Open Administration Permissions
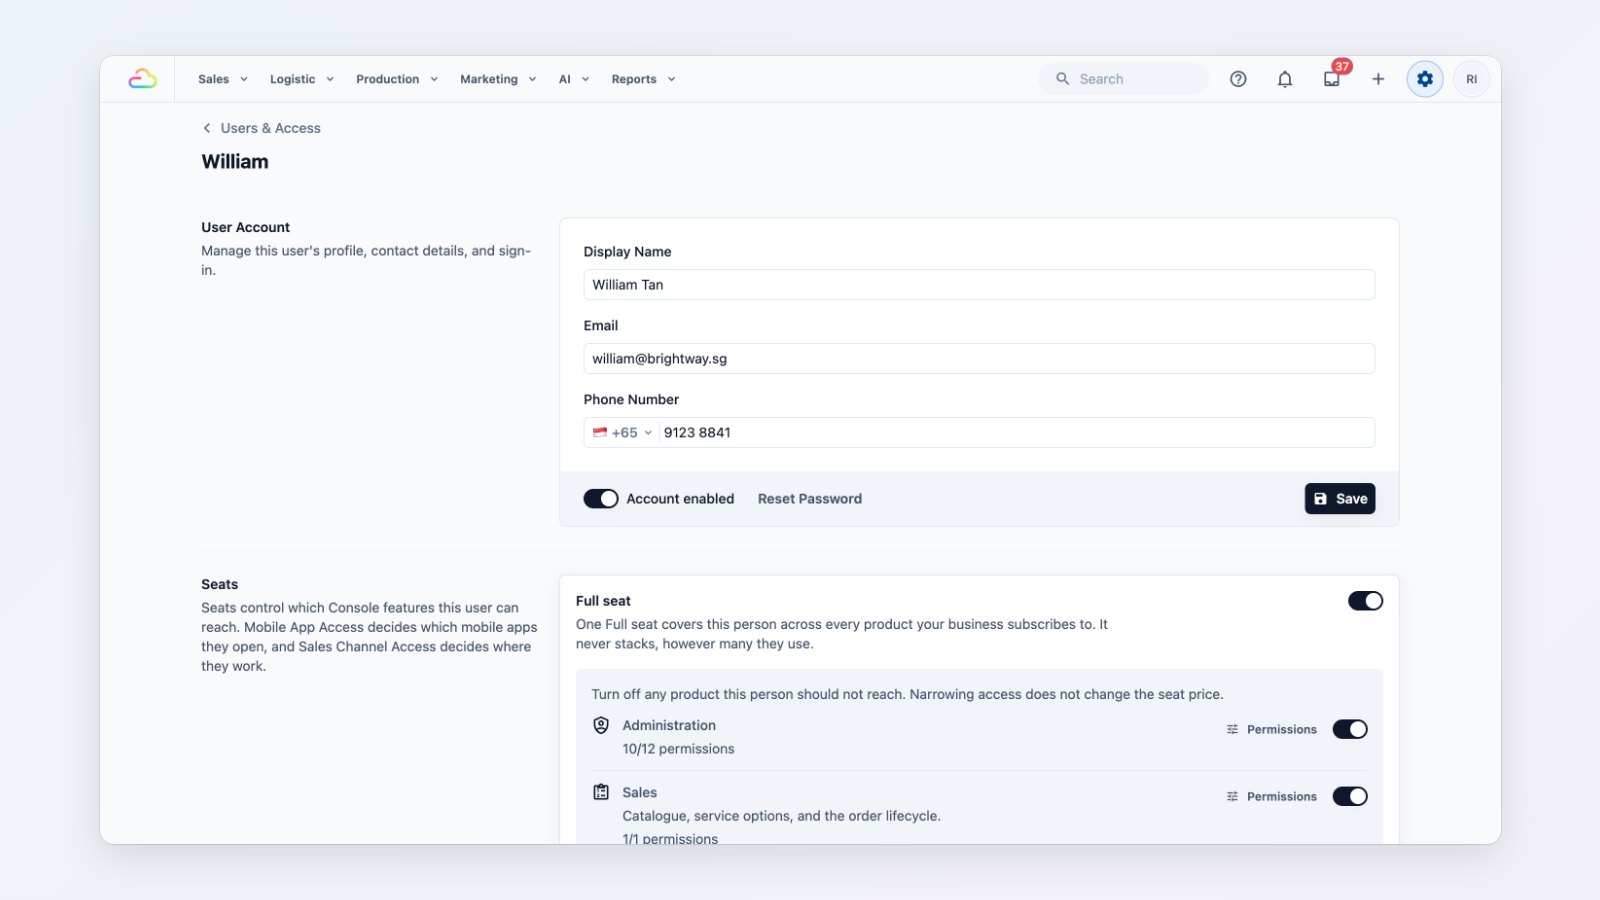This screenshot has height=900, width=1600. point(1272,730)
